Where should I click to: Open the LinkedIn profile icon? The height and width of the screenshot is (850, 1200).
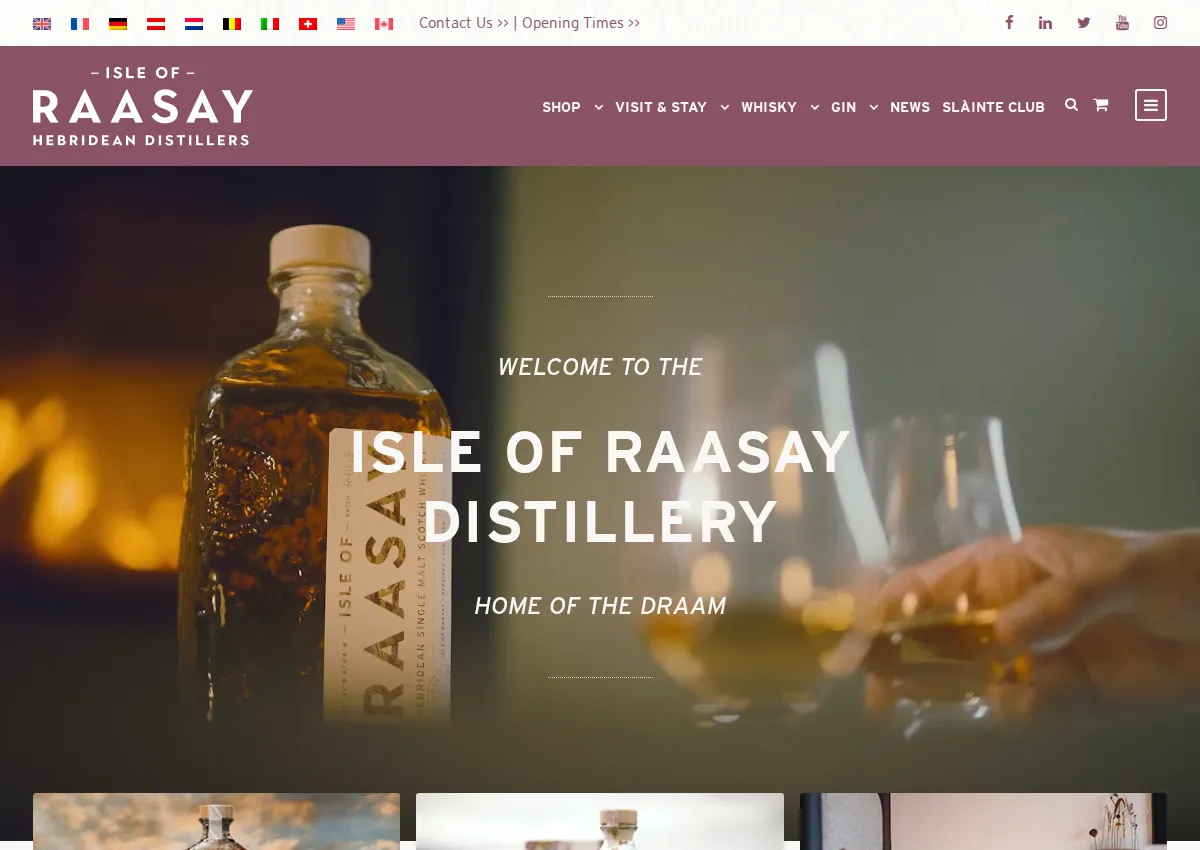[x=1045, y=23]
